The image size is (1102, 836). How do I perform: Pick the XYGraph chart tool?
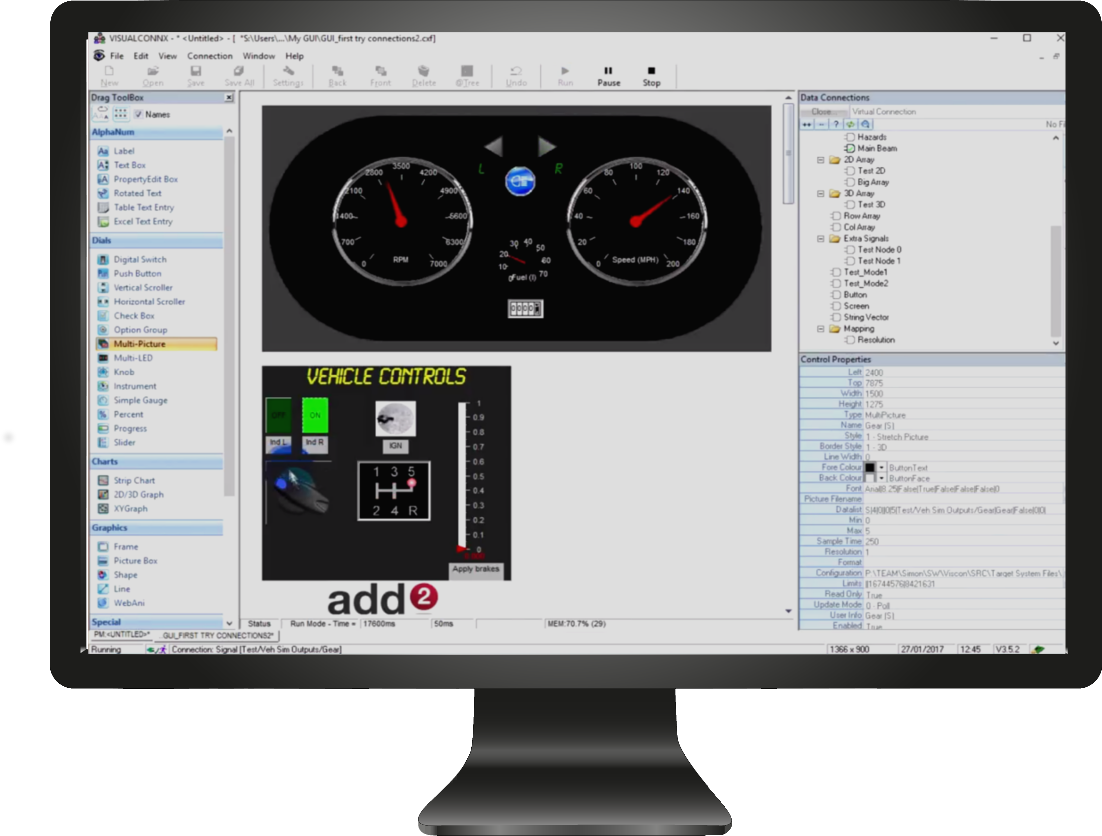click(x=133, y=508)
